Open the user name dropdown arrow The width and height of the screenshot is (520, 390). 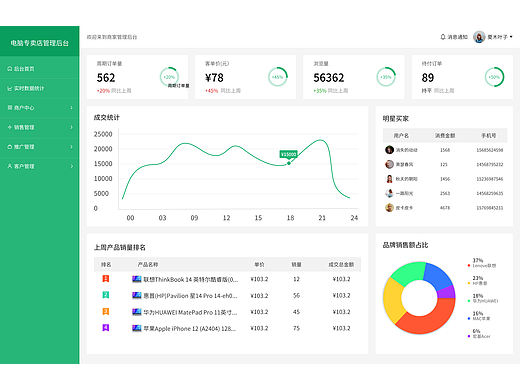tap(511, 37)
